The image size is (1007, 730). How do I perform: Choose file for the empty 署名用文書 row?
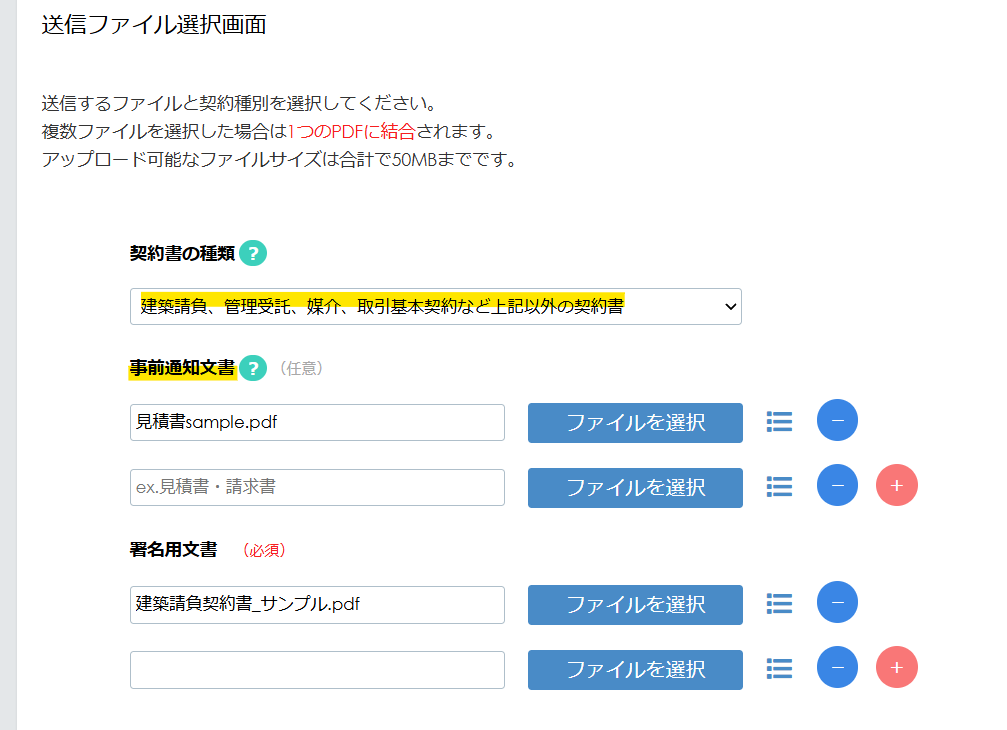pos(635,670)
